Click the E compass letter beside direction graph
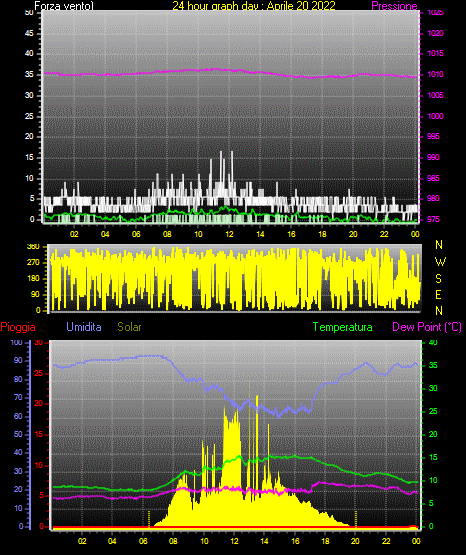This screenshot has width=466, height=555. click(438, 295)
